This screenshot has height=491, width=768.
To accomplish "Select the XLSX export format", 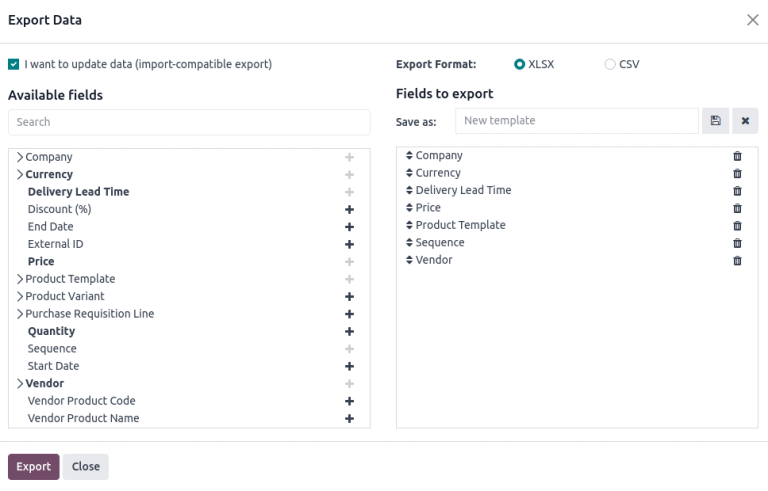I will click(519, 64).
